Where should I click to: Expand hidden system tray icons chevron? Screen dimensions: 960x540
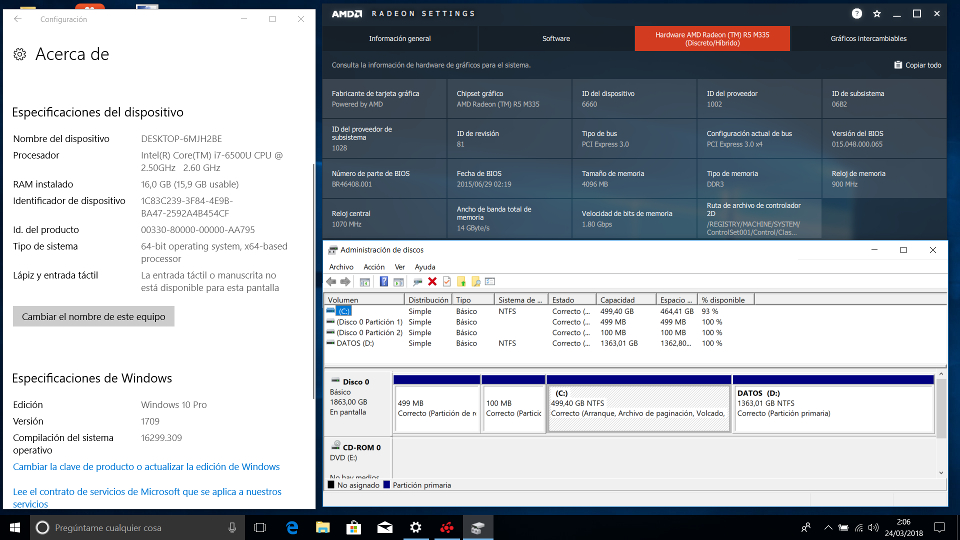click(828, 527)
